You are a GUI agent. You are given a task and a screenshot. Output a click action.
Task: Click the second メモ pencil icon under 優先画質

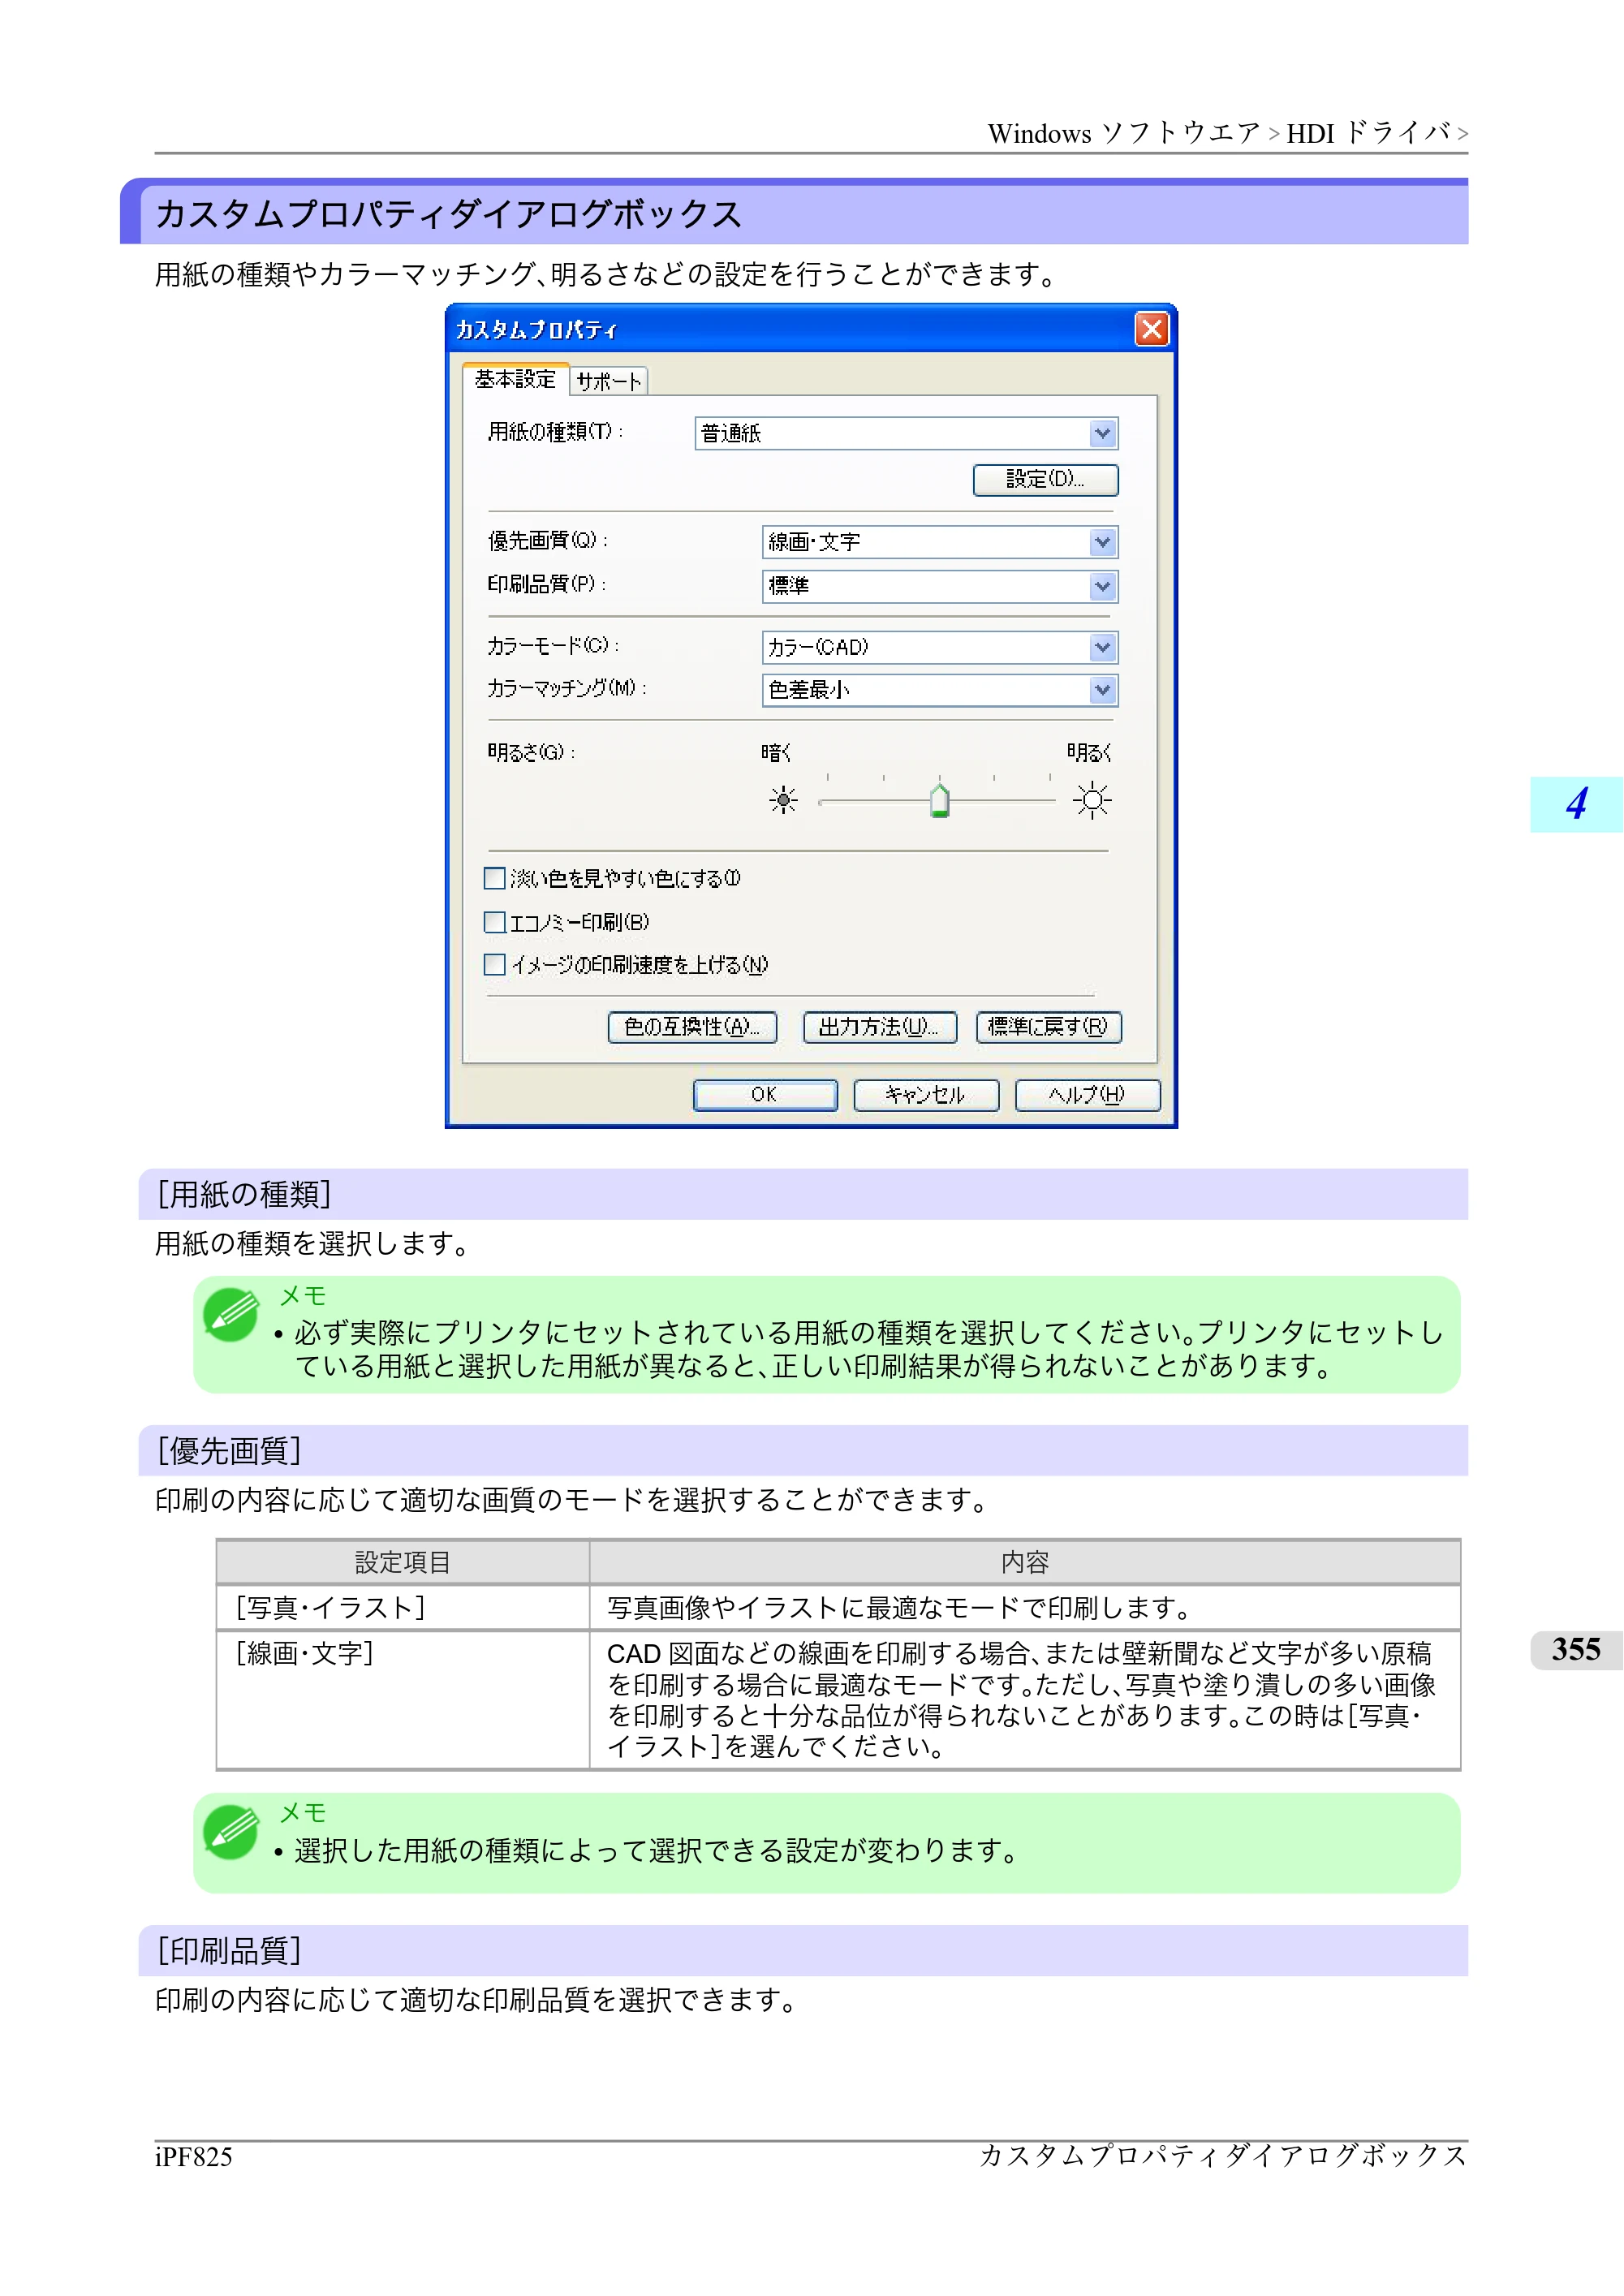tap(231, 1832)
